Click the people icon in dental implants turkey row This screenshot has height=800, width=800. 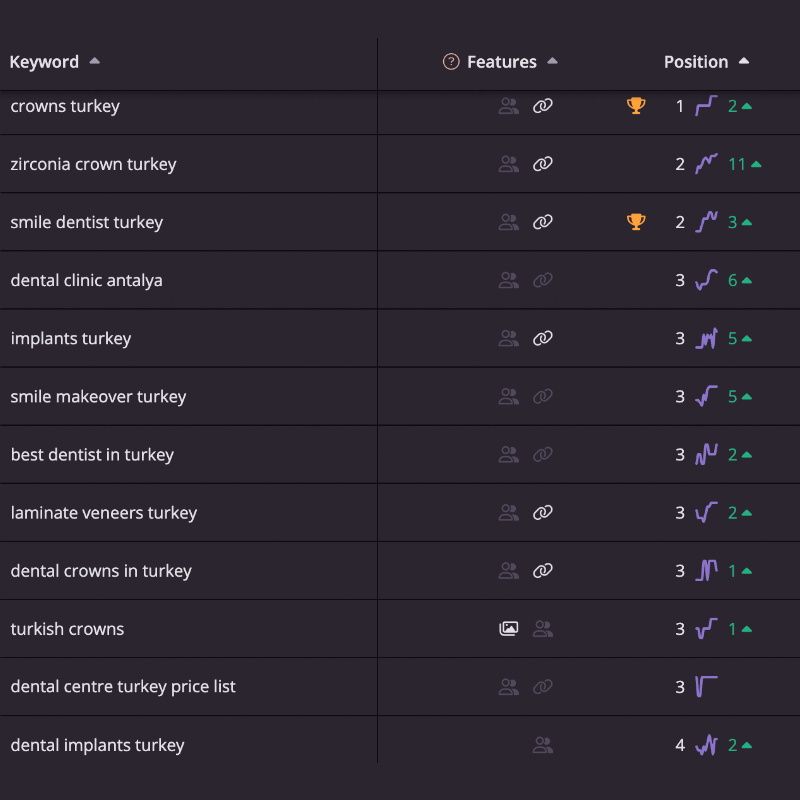point(542,745)
